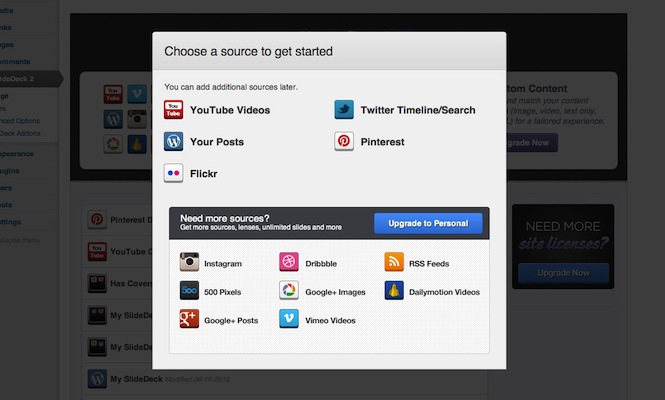Choose the Vimeo Videos icon
This screenshot has width=665, height=400.
point(289,319)
